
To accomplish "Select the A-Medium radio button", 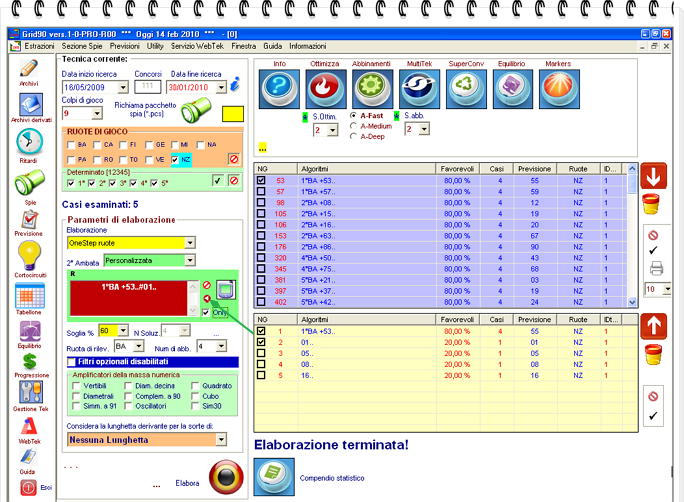I will point(353,126).
